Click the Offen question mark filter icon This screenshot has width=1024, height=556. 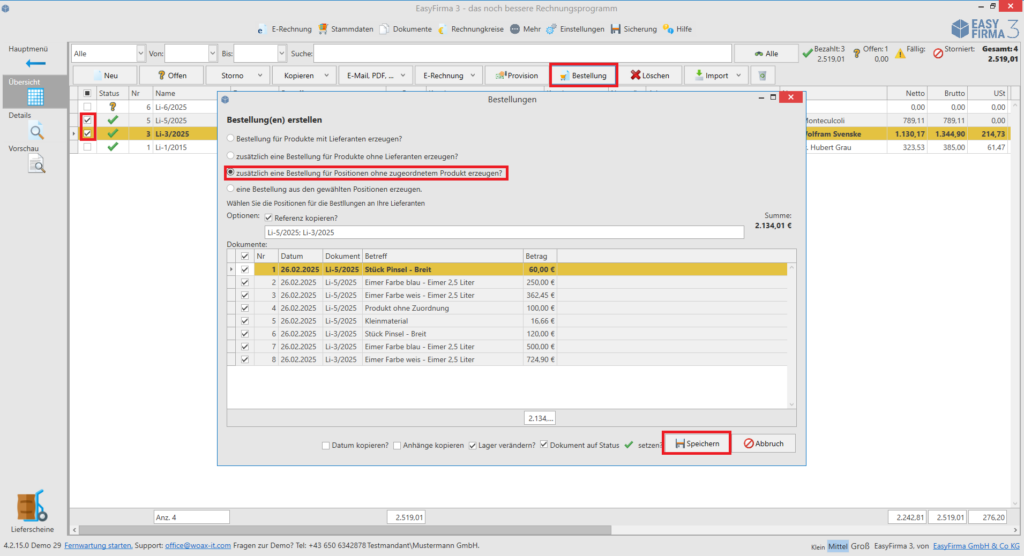pyautogui.click(x=856, y=54)
